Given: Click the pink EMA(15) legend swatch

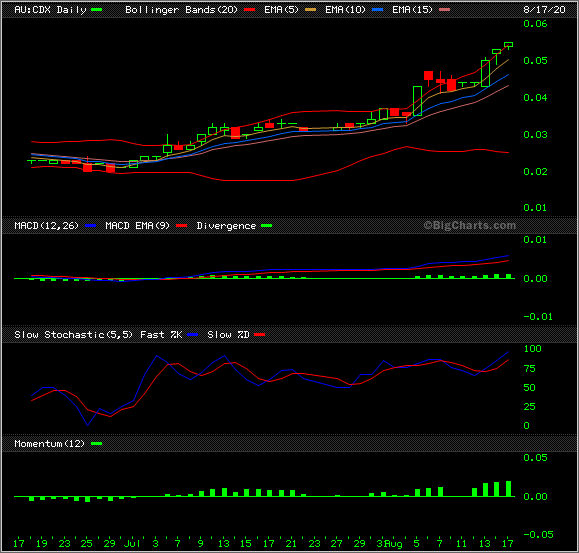Looking at the screenshot, I should click(x=444, y=10).
